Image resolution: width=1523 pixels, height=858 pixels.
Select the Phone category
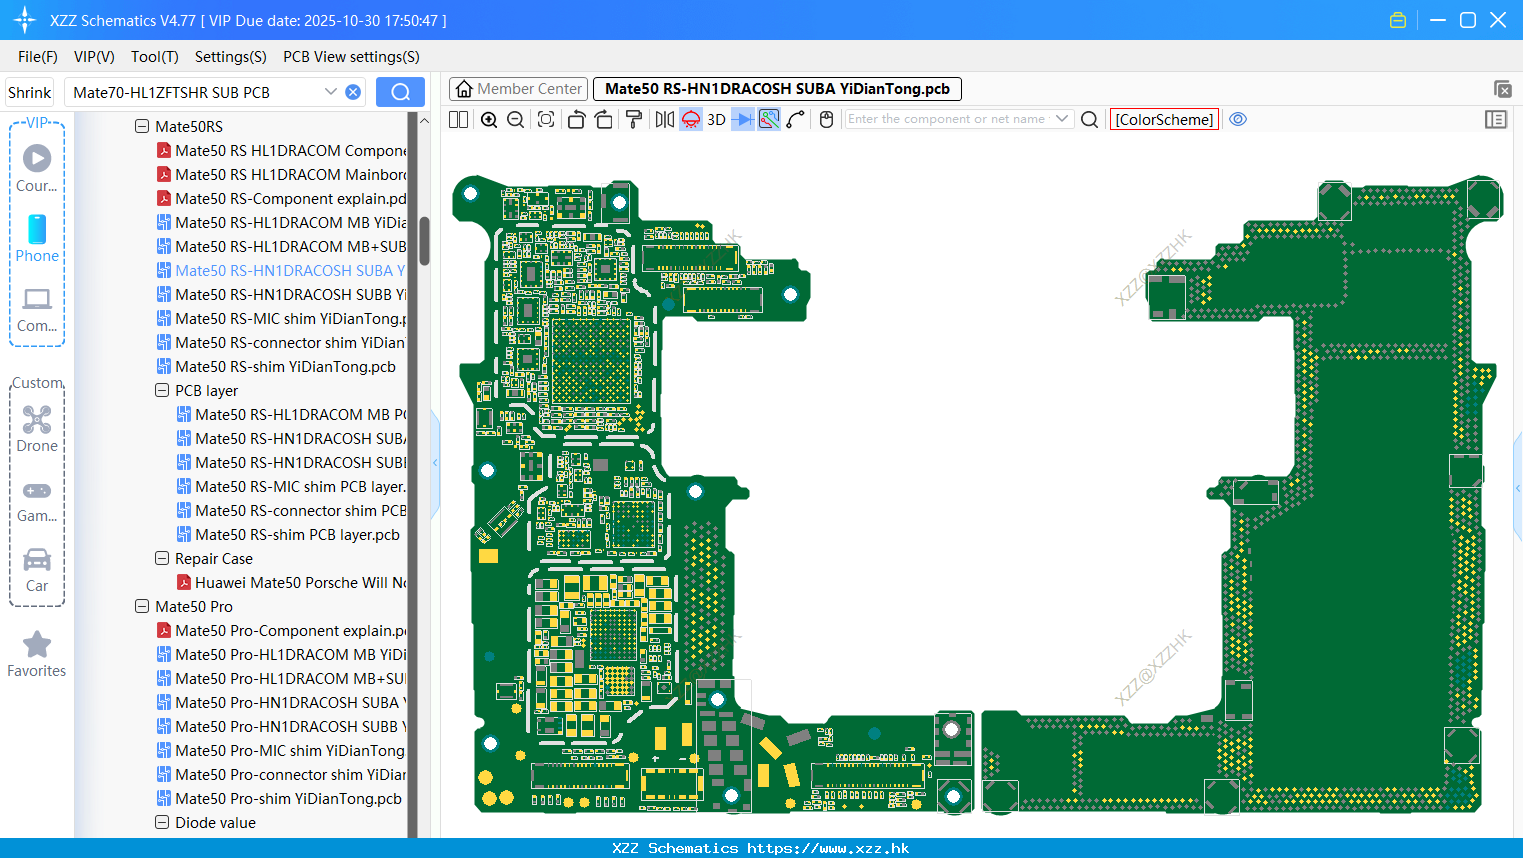coord(37,238)
